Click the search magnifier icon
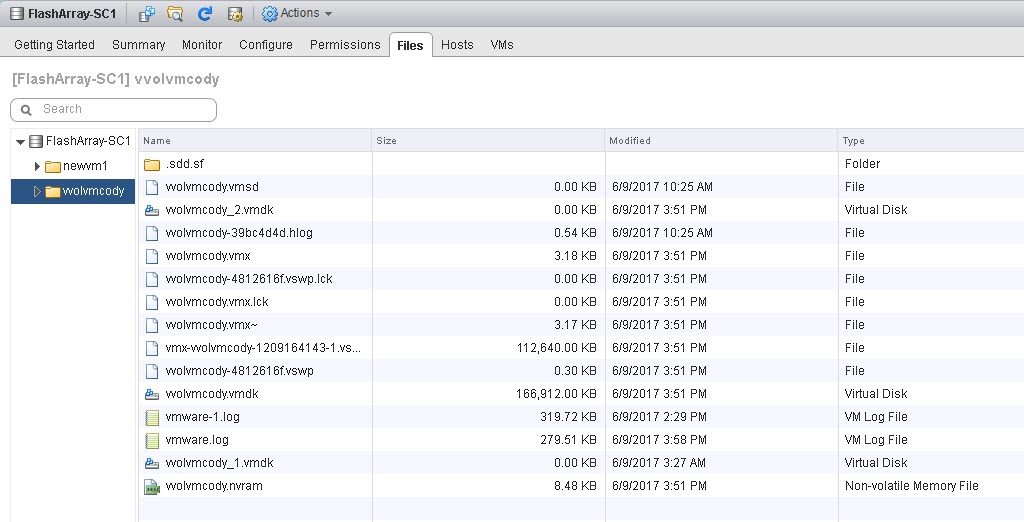 (26, 110)
